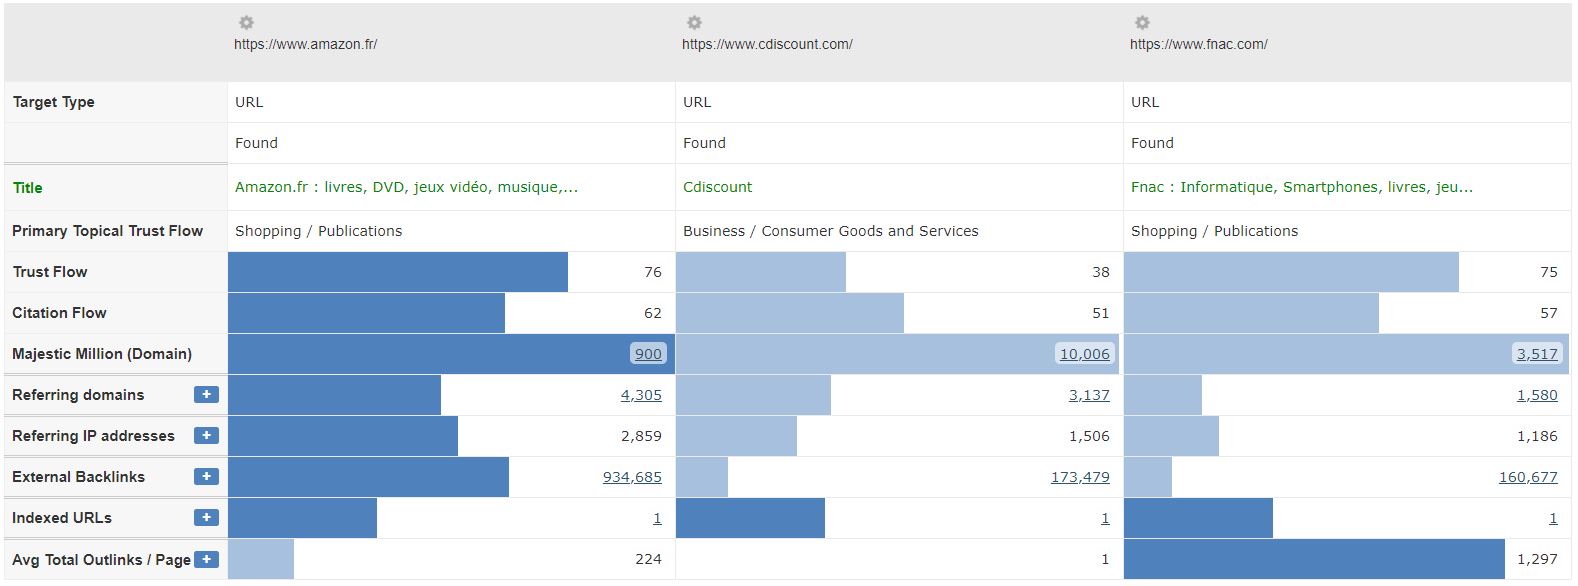Open Cdiscount's 3,137 referring domains
Image resolution: width=1578 pixels, height=586 pixels.
(x=1089, y=395)
